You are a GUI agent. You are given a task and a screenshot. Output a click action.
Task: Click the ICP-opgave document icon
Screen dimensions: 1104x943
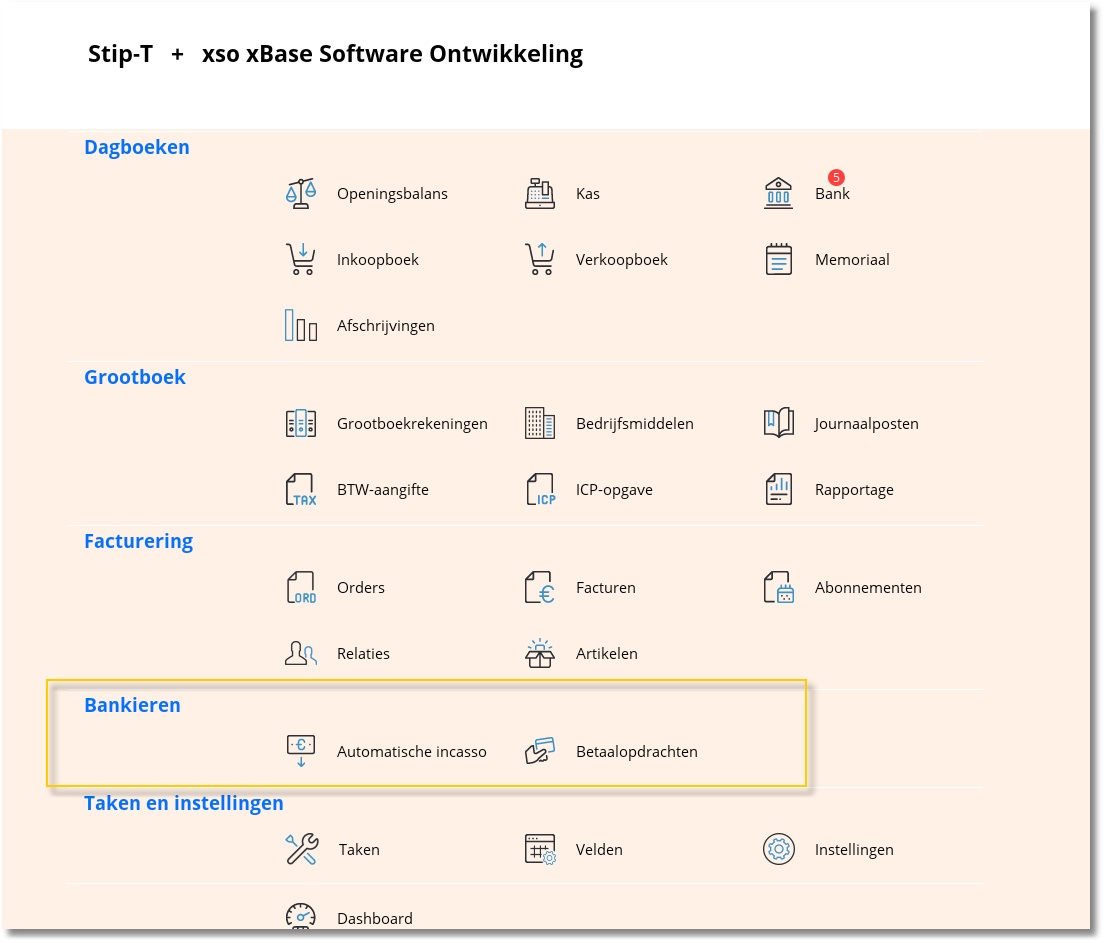click(x=540, y=489)
